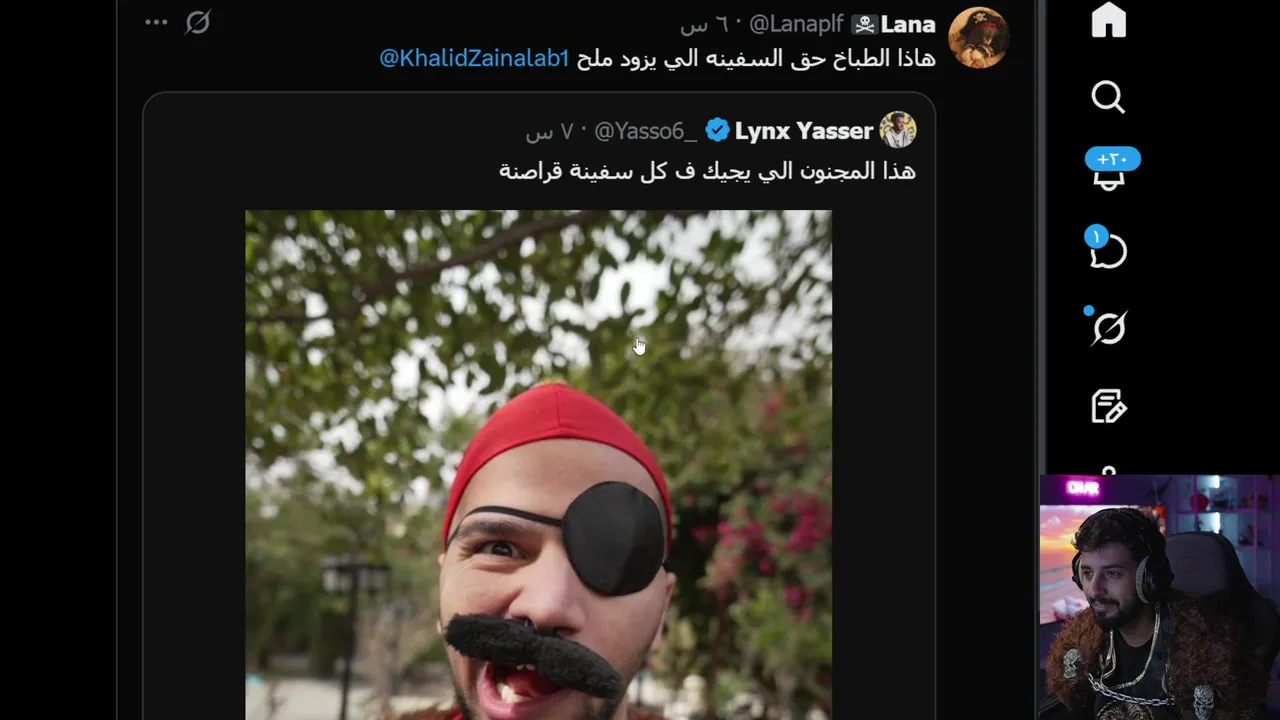Open the Grok icon in the sidebar

1108,327
